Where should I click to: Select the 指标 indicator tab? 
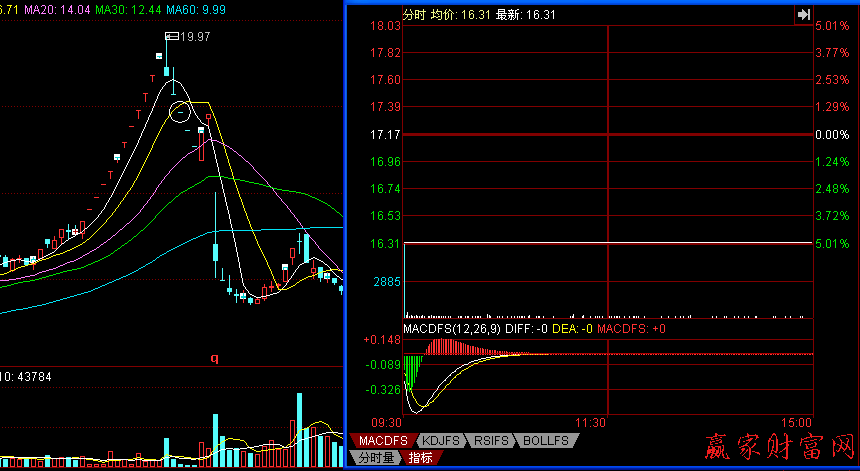[x=419, y=457]
